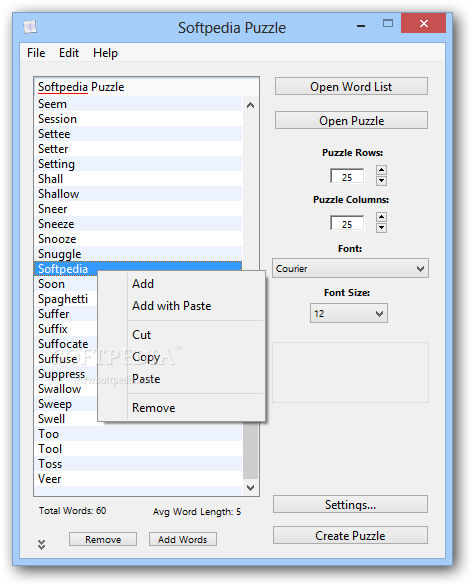
Task: Increase Puzzle Rows with the up arrow
Action: coord(381,170)
